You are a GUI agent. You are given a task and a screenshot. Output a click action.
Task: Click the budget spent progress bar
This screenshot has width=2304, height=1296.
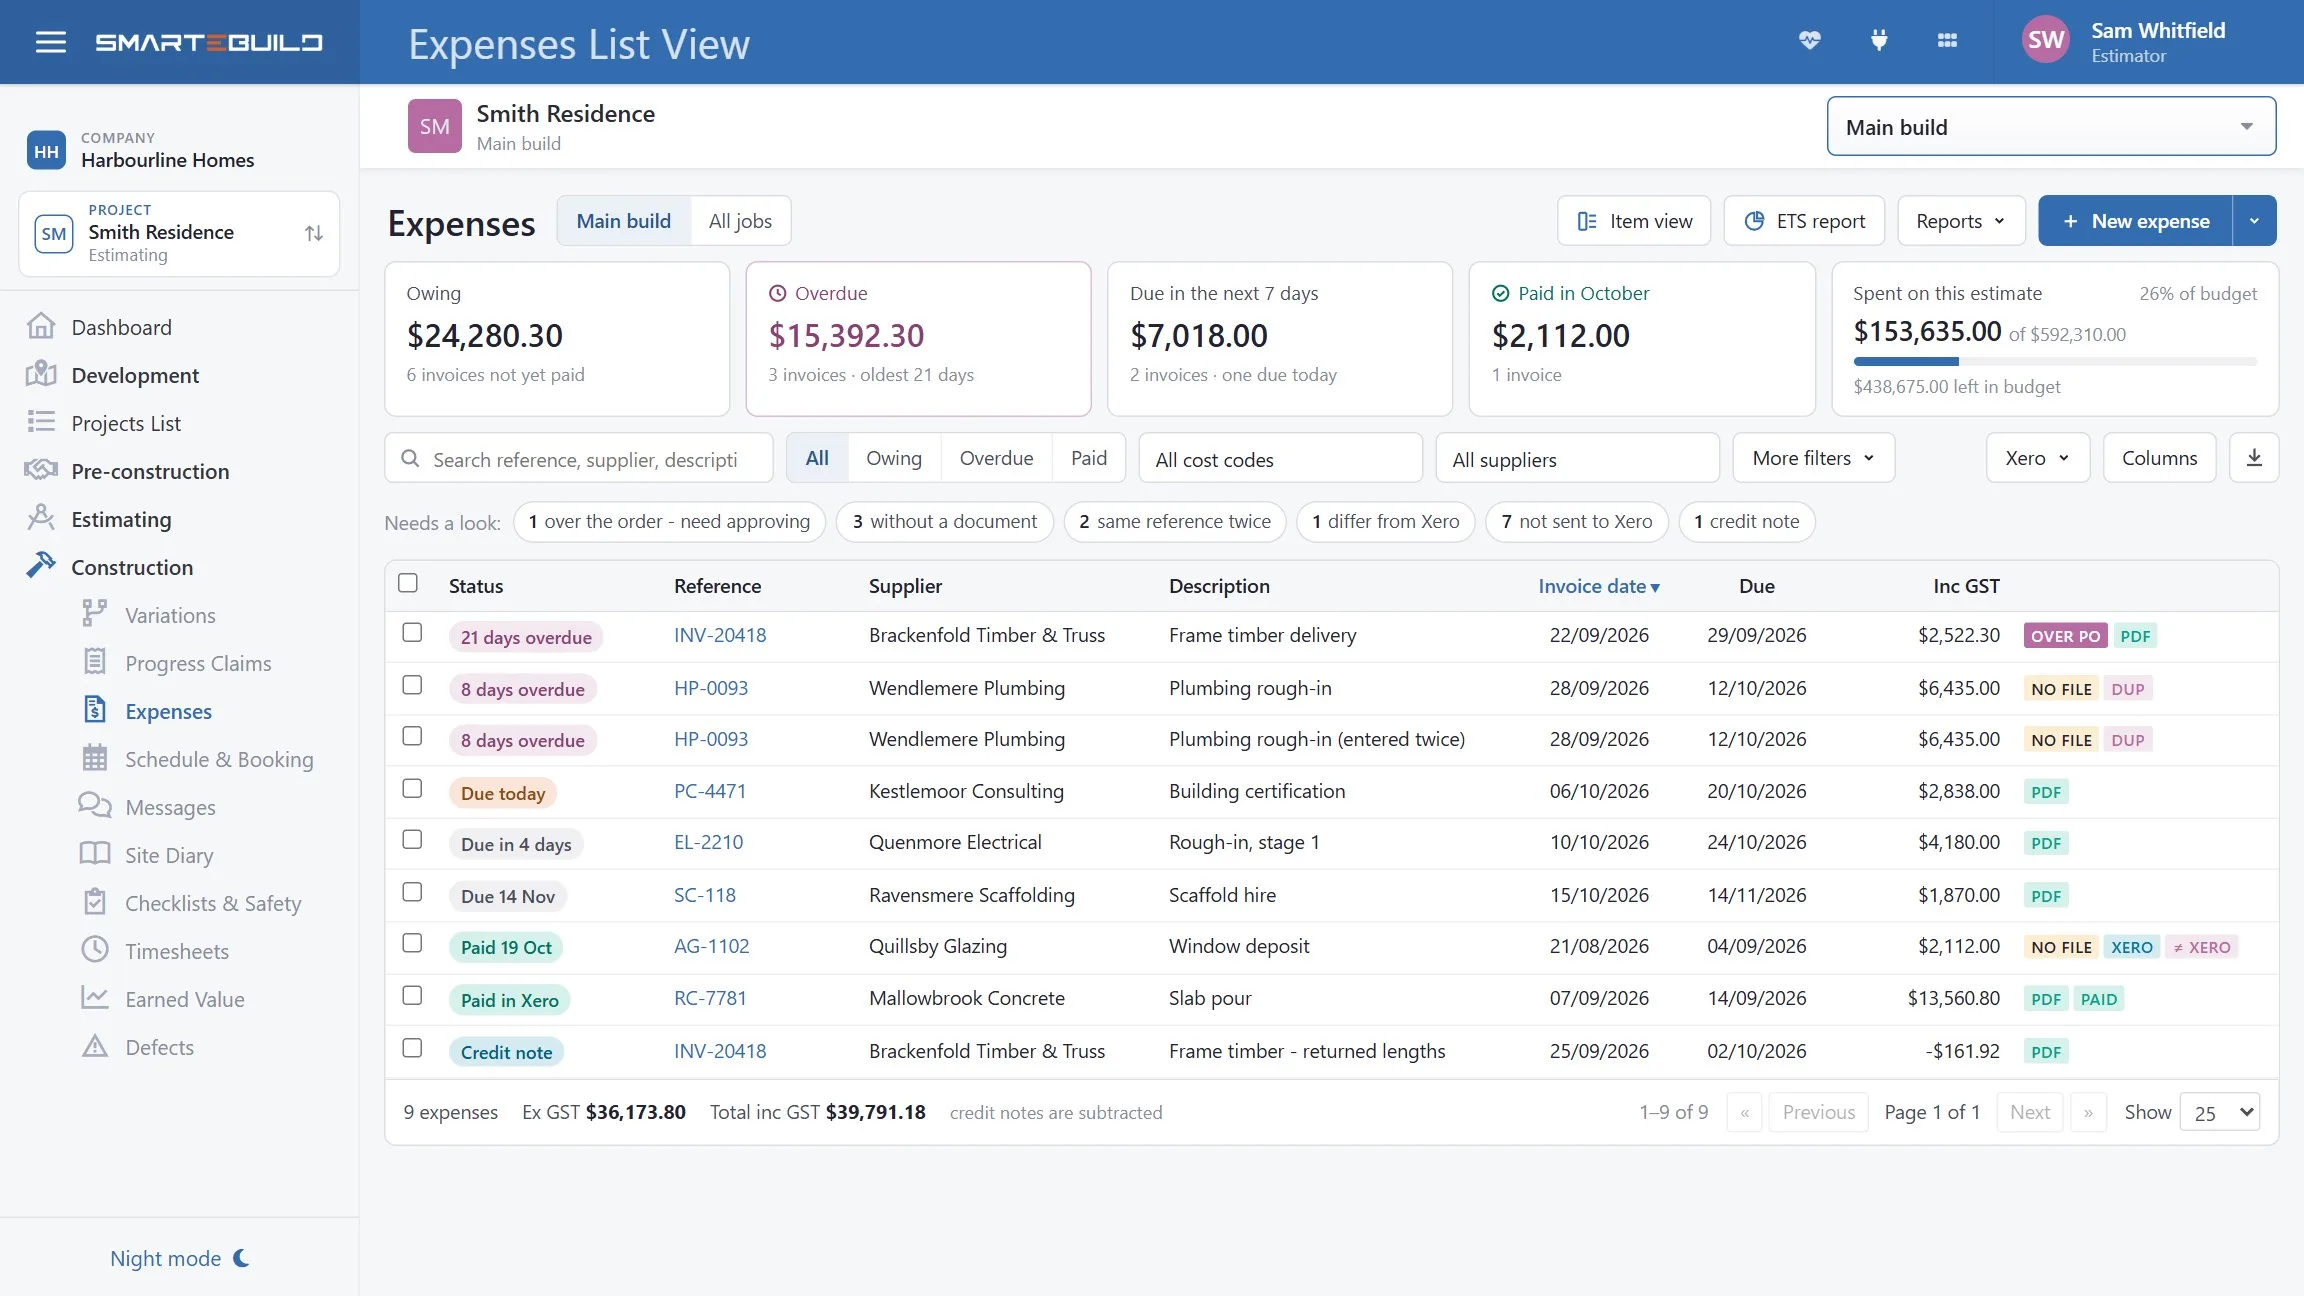click(2054, 361)
